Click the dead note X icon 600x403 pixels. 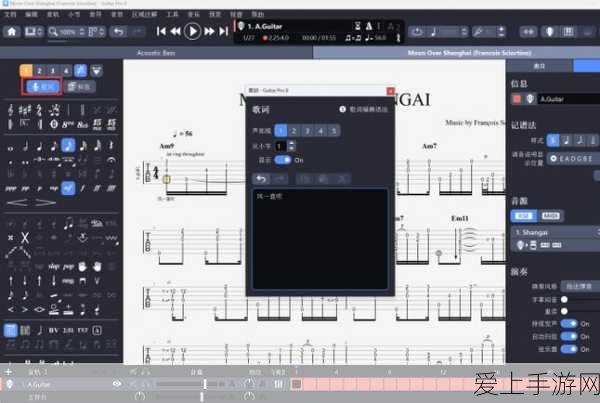[x=25, y=238]
